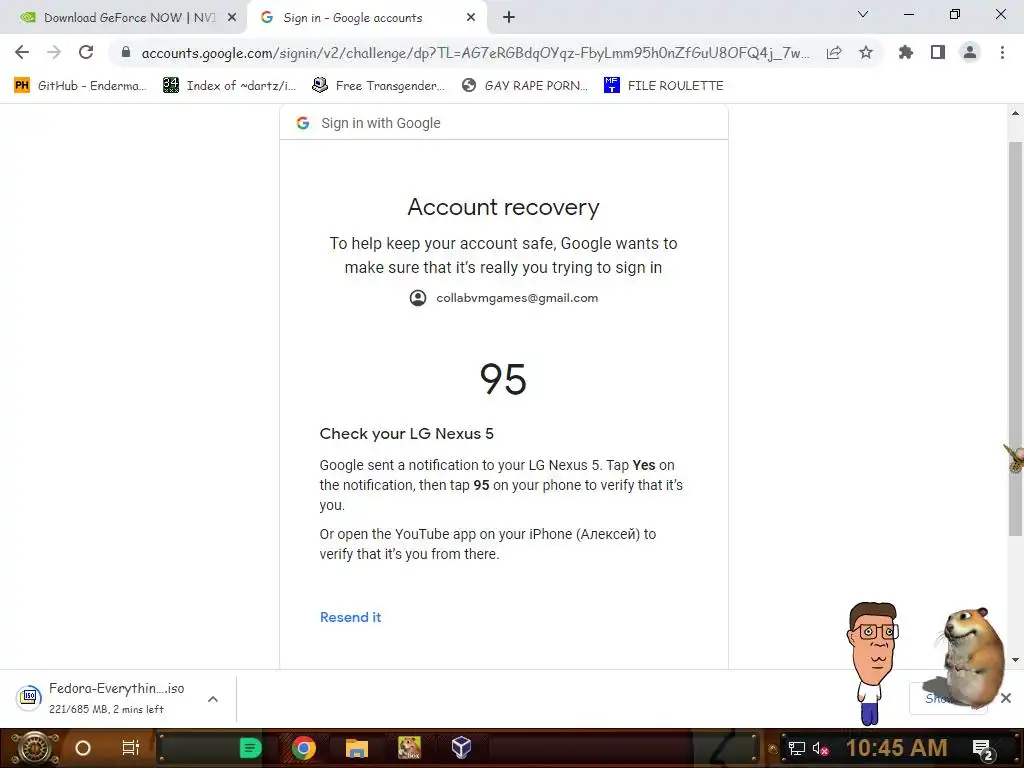Click the ISO file icon in downloads bar

(x=29, y=697)
